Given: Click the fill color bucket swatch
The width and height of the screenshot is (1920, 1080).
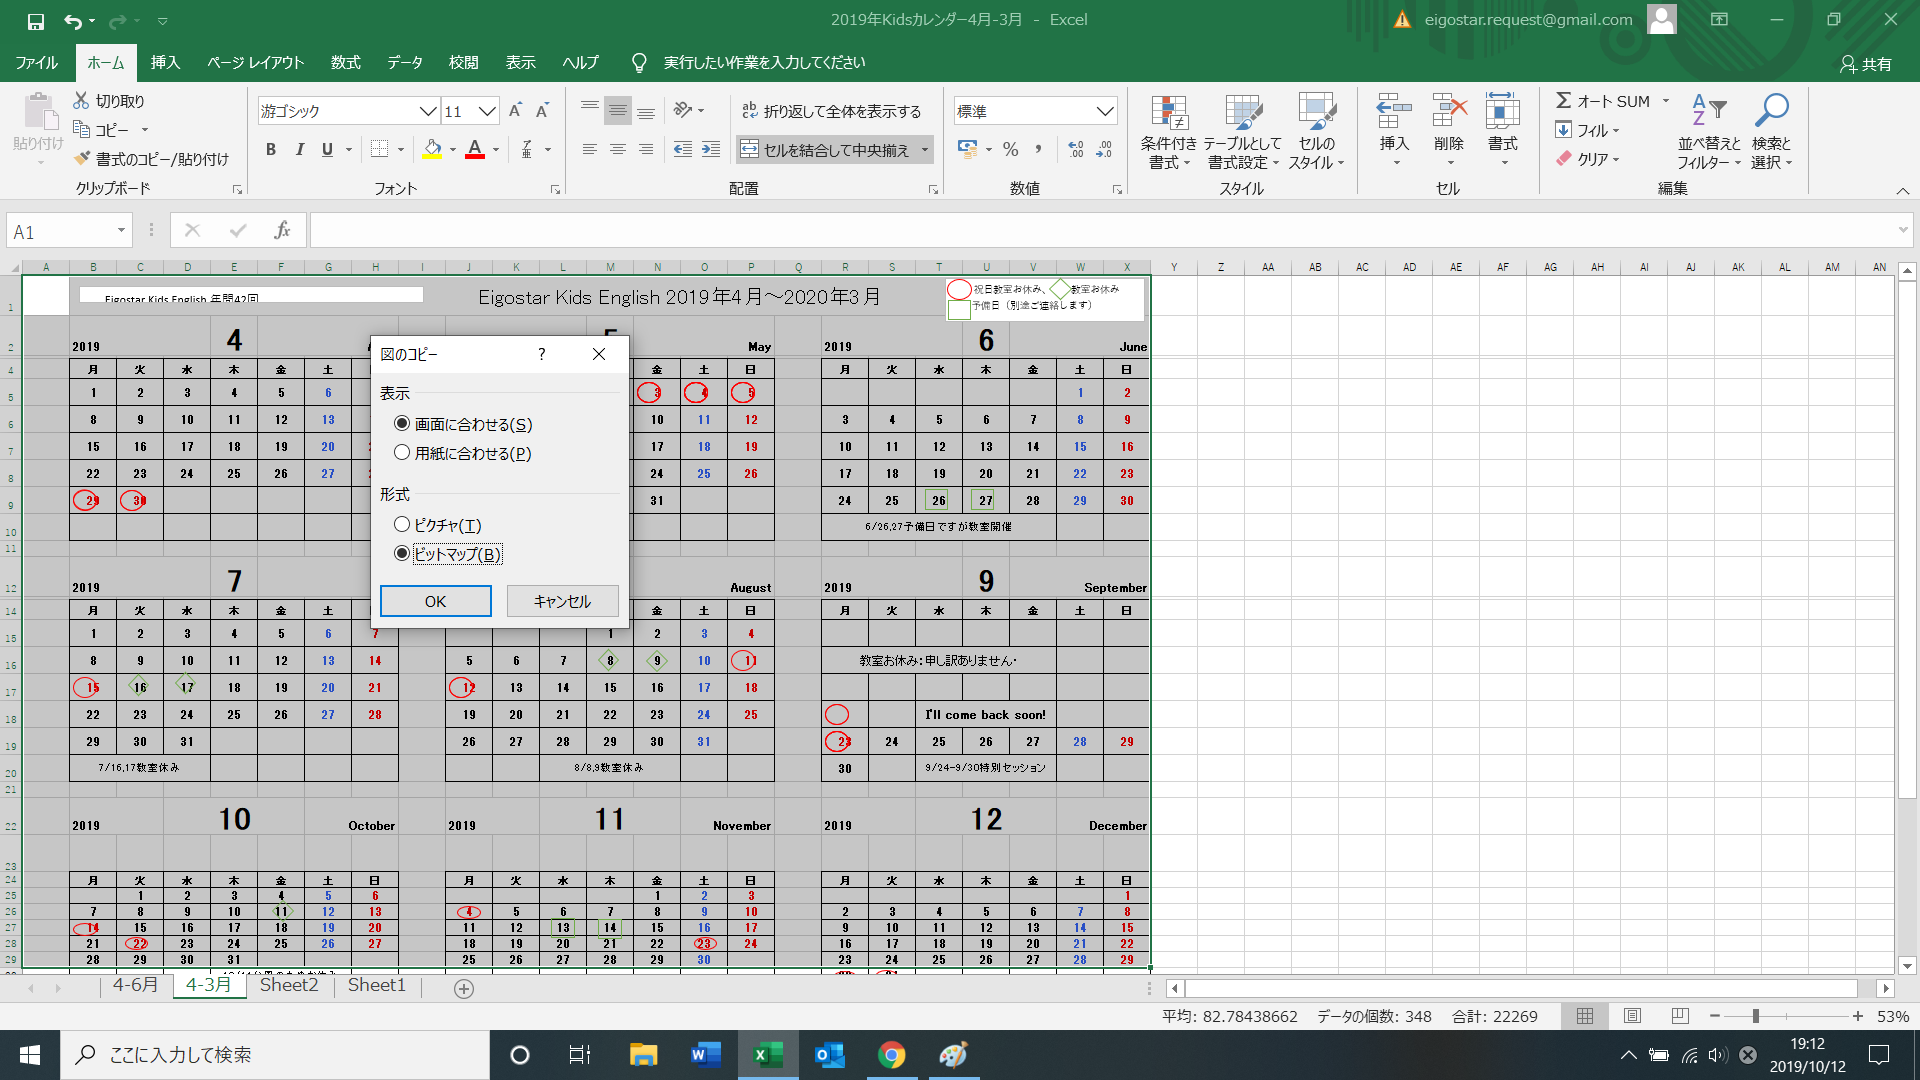Looking at the screenshot, I should 432,150.
